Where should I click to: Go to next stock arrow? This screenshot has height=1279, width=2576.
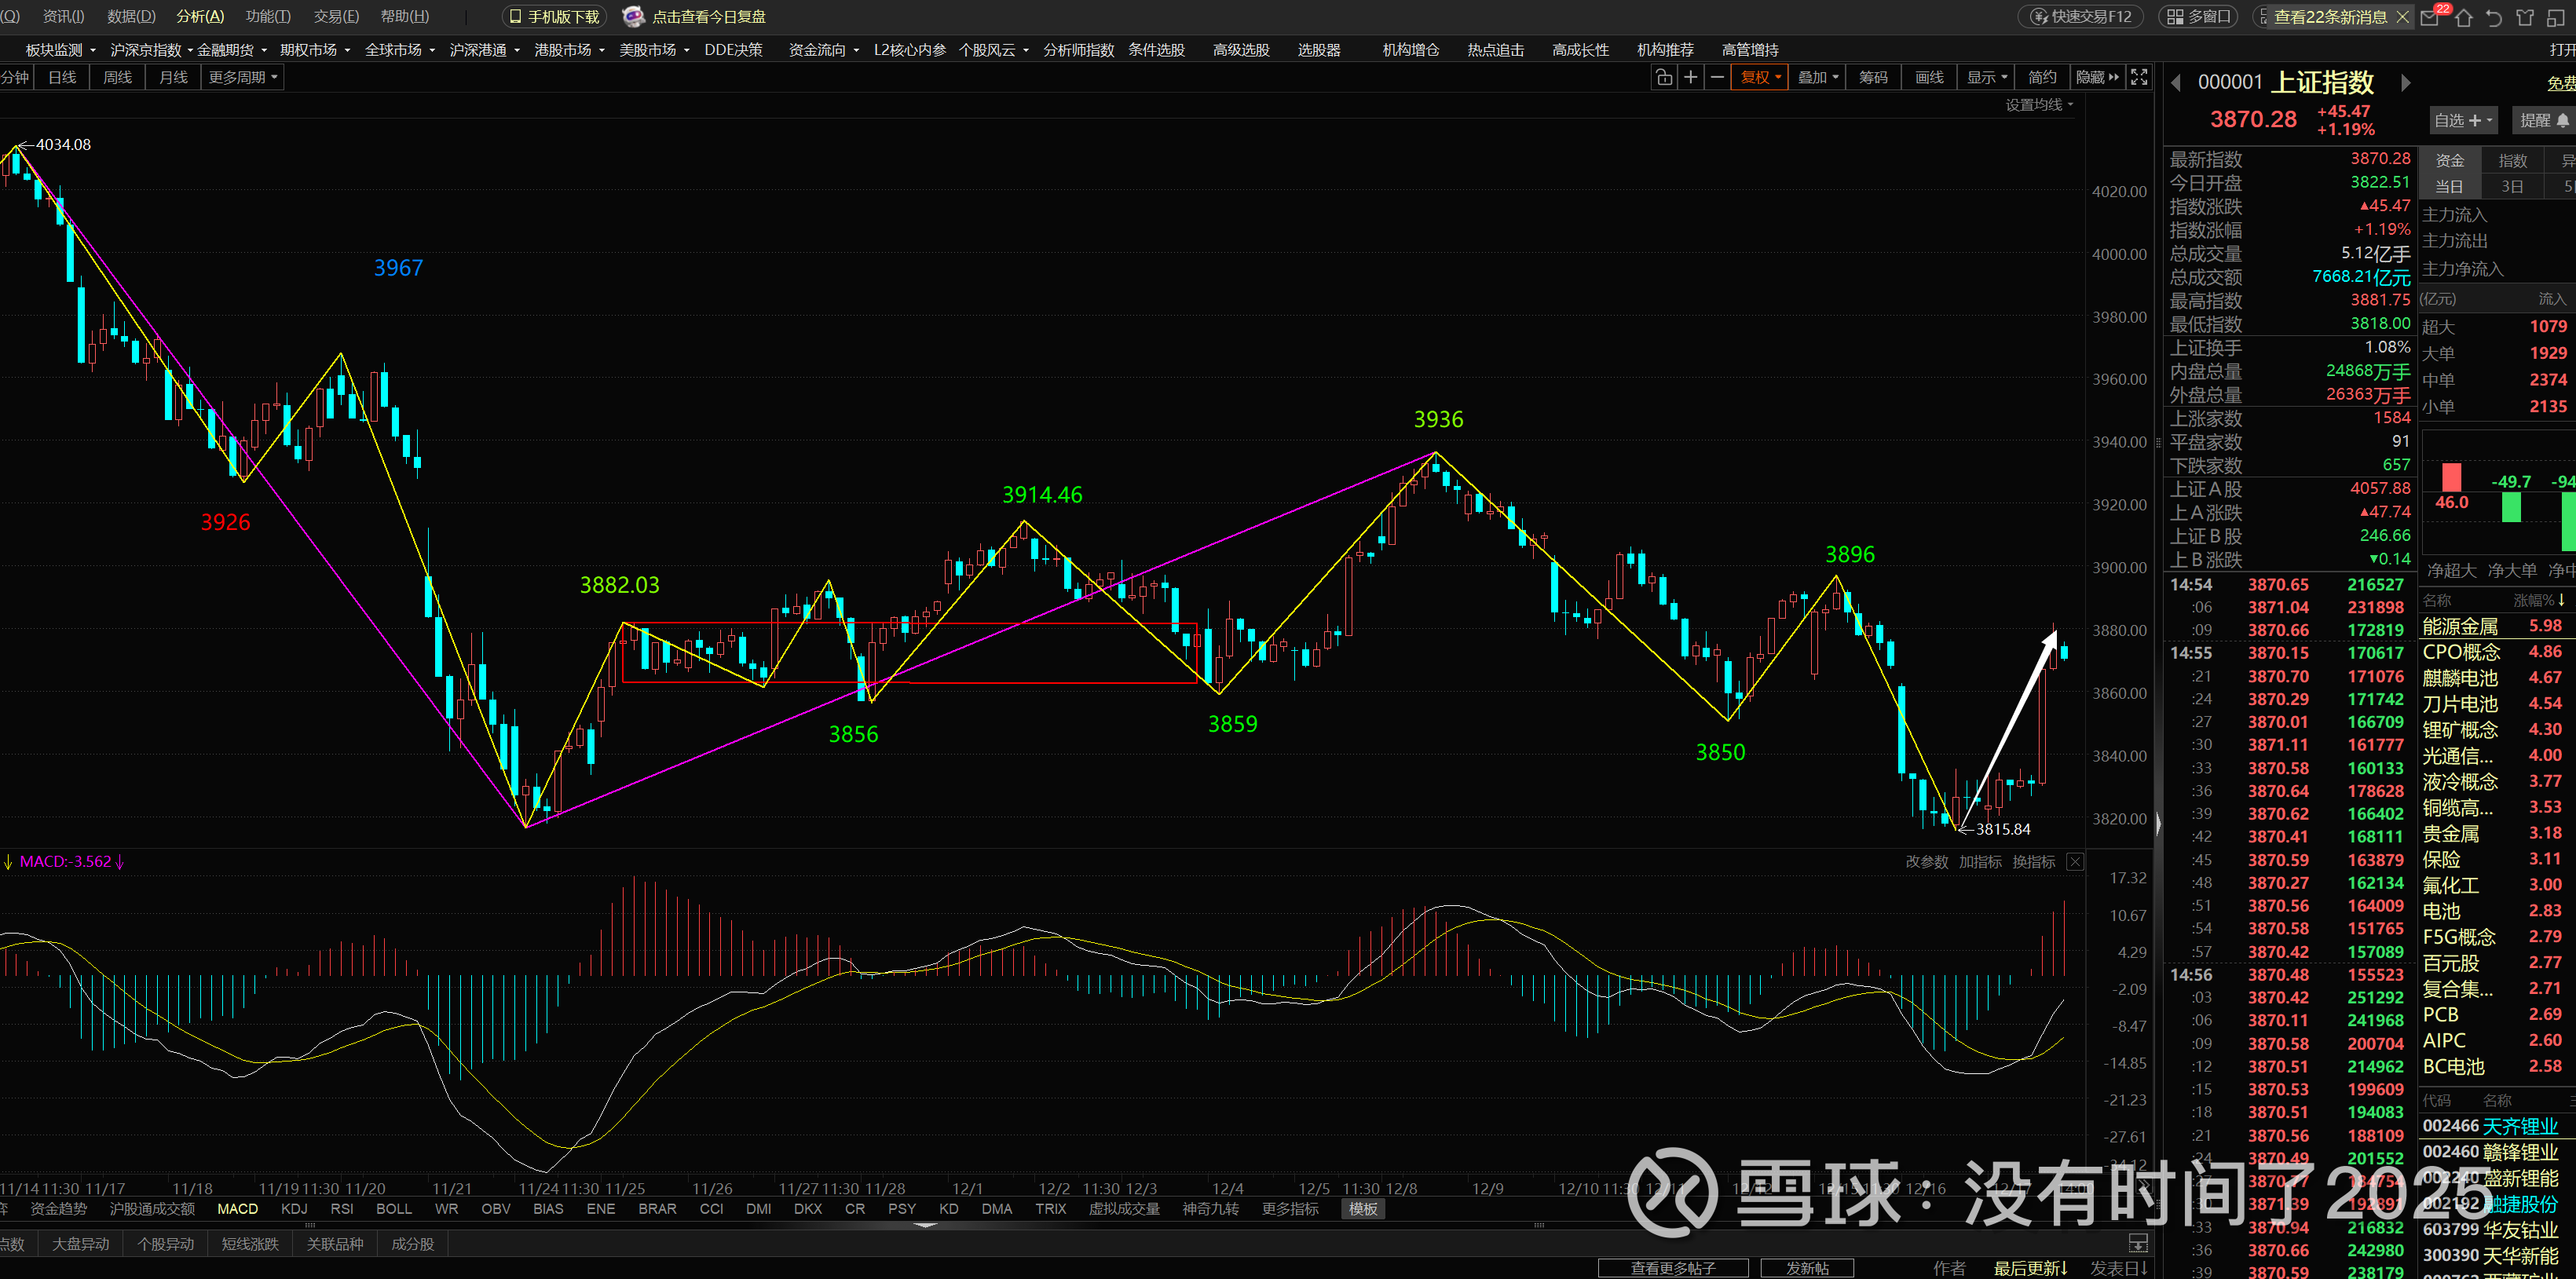2406,83
